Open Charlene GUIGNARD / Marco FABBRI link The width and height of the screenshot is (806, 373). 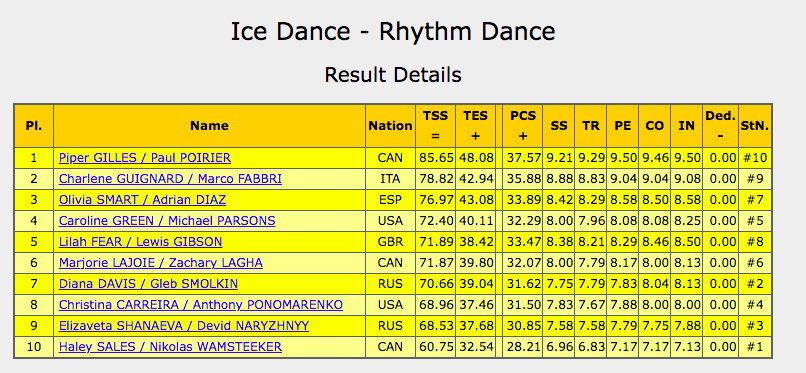[x=170, y=179]
